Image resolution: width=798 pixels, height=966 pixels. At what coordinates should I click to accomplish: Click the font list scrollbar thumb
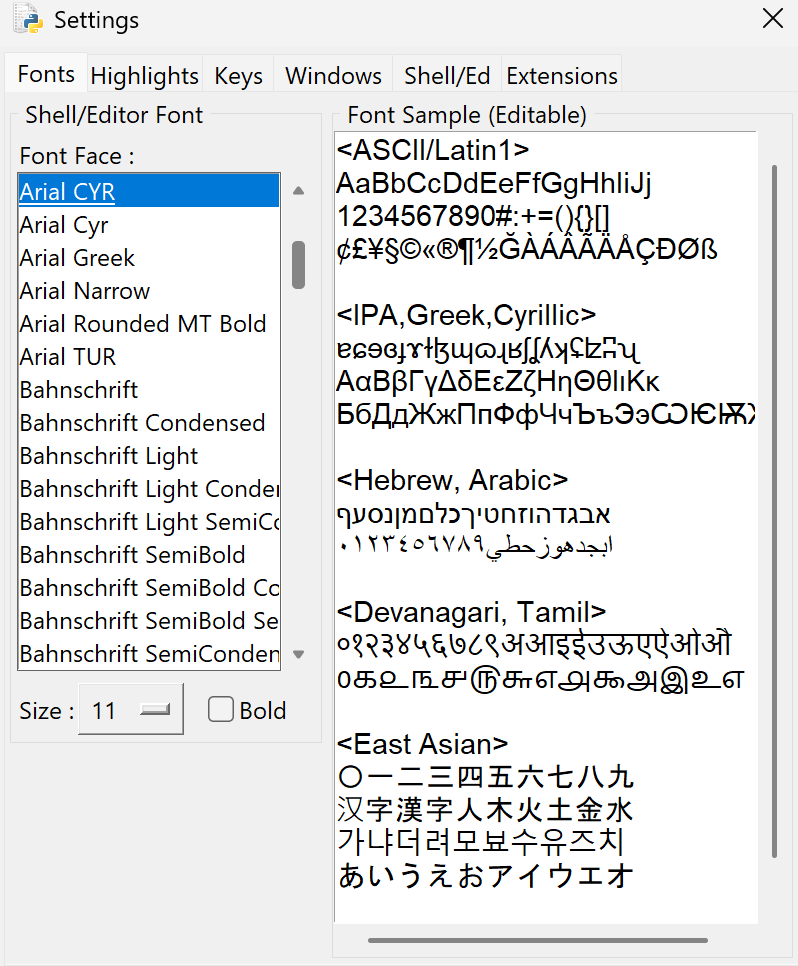point(298,264)
